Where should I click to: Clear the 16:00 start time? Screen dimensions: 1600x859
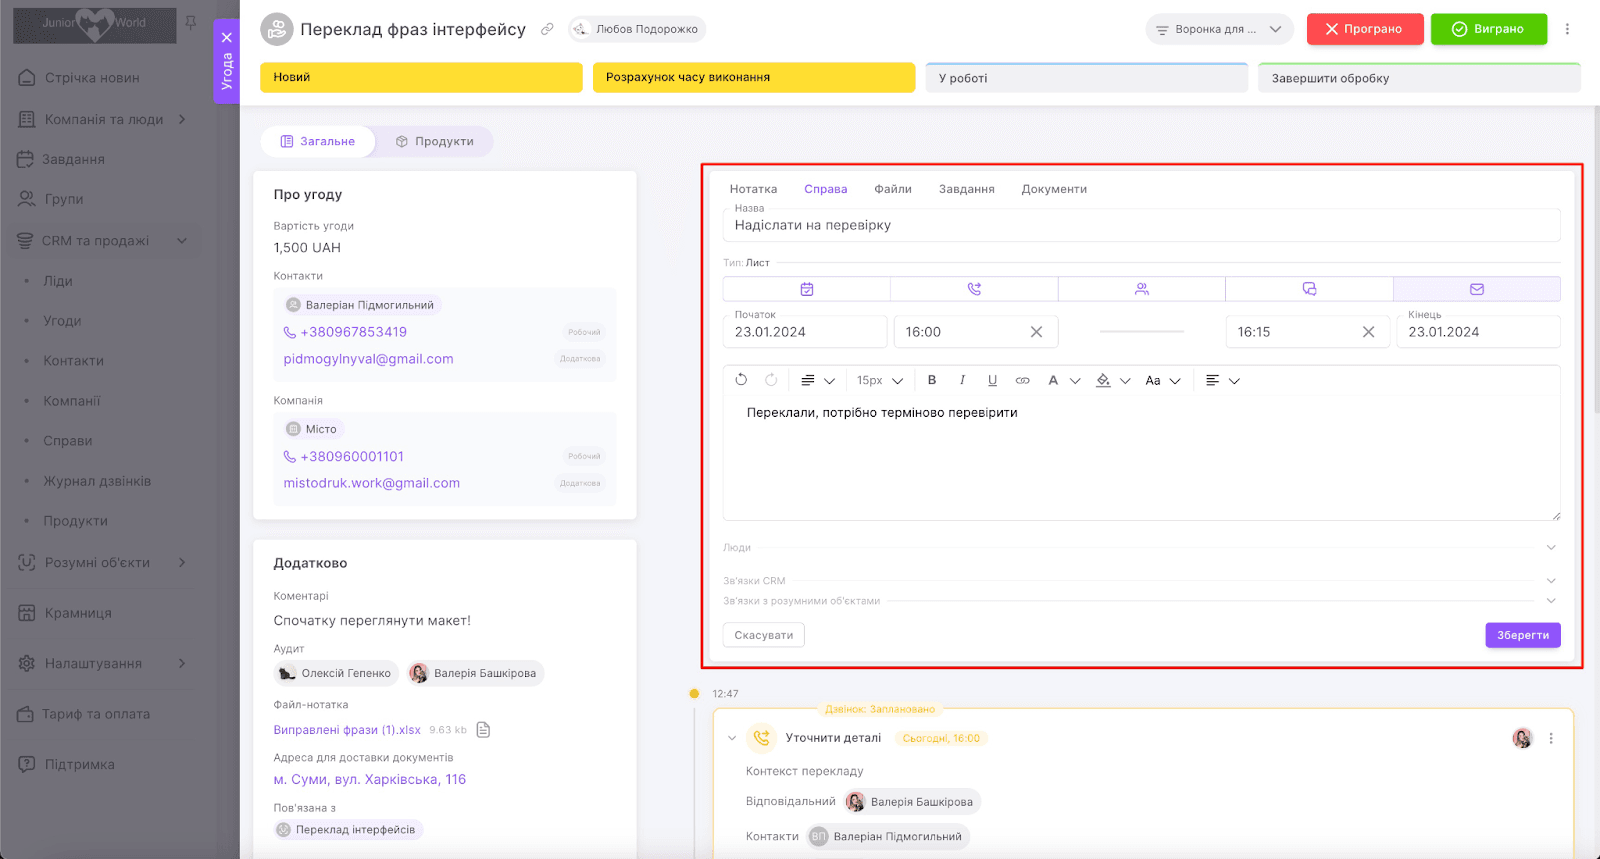click(x=1036, y=332)
